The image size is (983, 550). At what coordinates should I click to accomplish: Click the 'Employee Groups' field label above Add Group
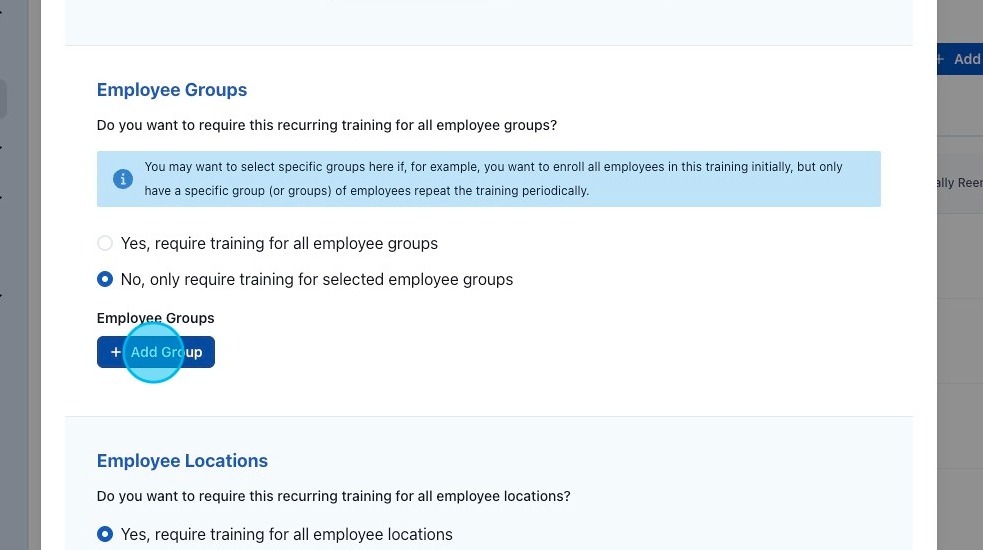(155, 318)
